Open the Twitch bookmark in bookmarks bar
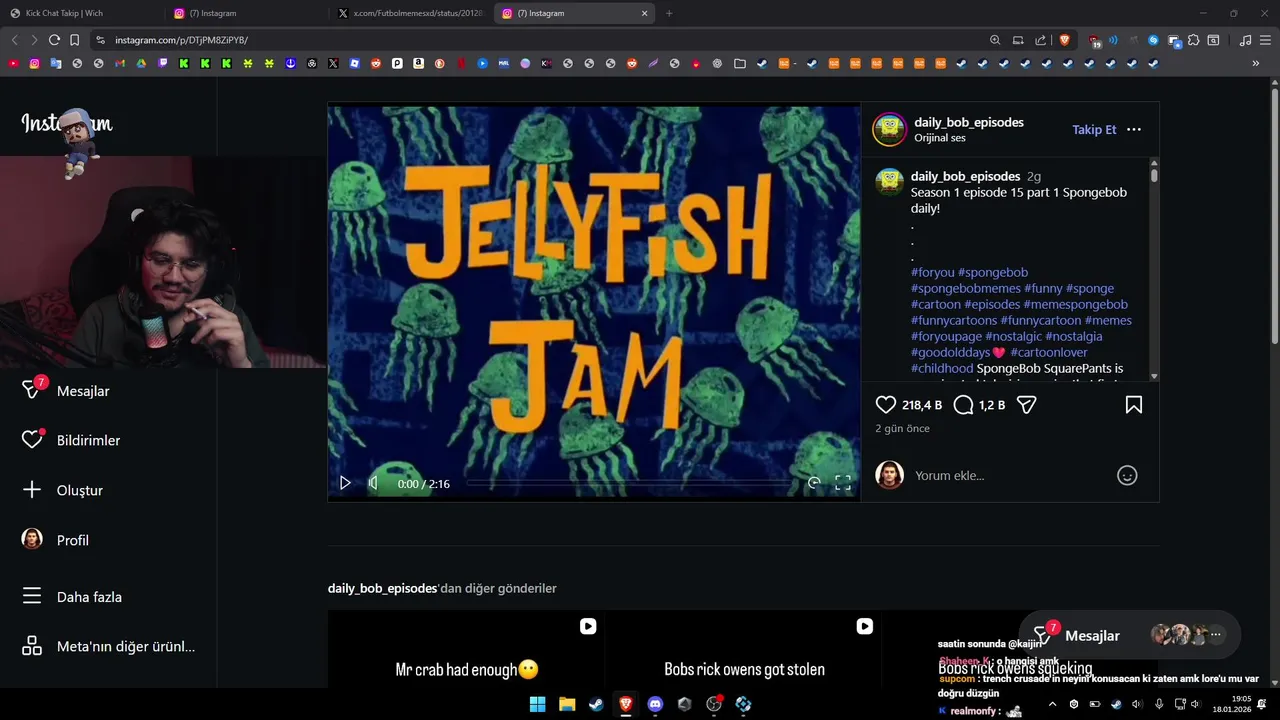Image resolution: width=1280 pixels, height=720 pixels. tap(163, 63)
